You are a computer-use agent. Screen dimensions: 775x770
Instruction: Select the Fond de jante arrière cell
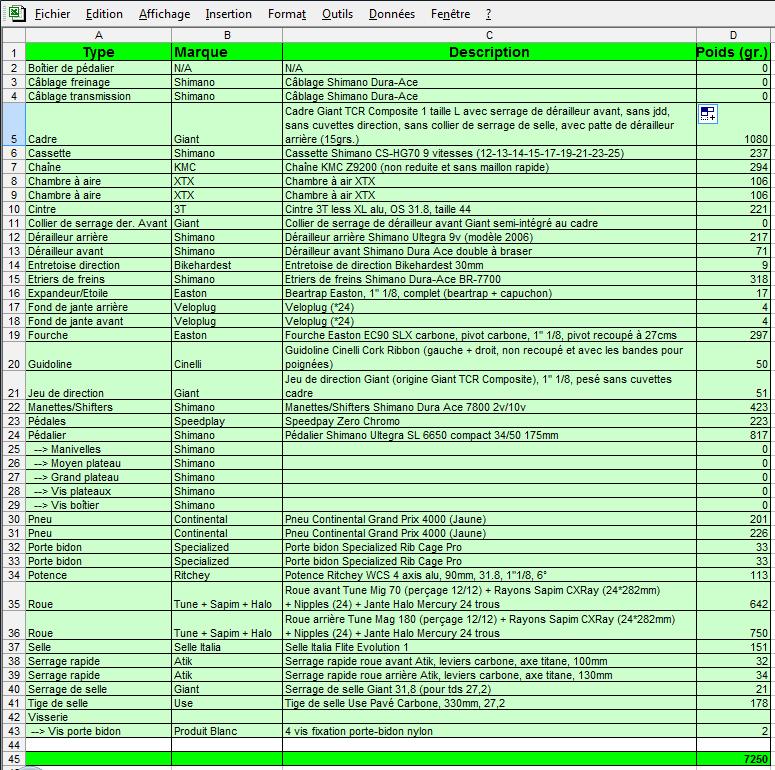click(x=98, y=307)
